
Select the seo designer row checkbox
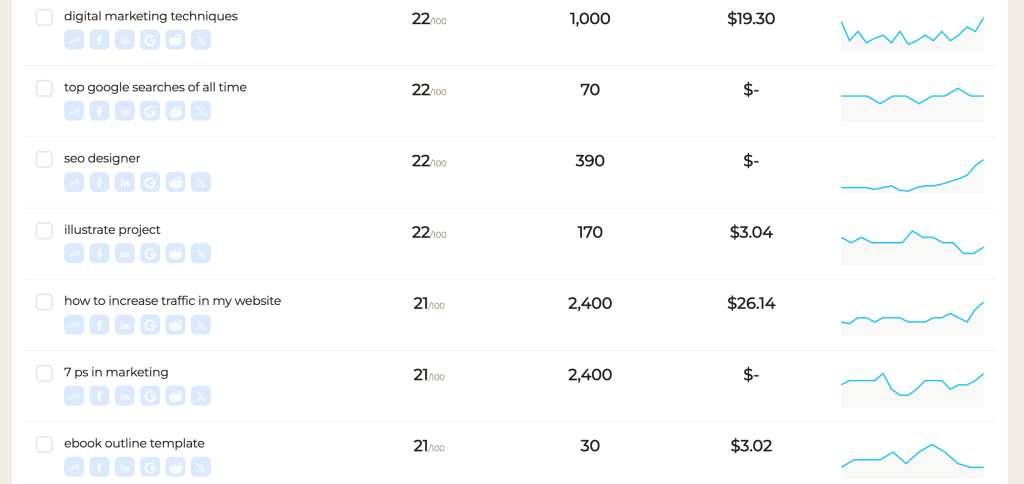(44, 159)
